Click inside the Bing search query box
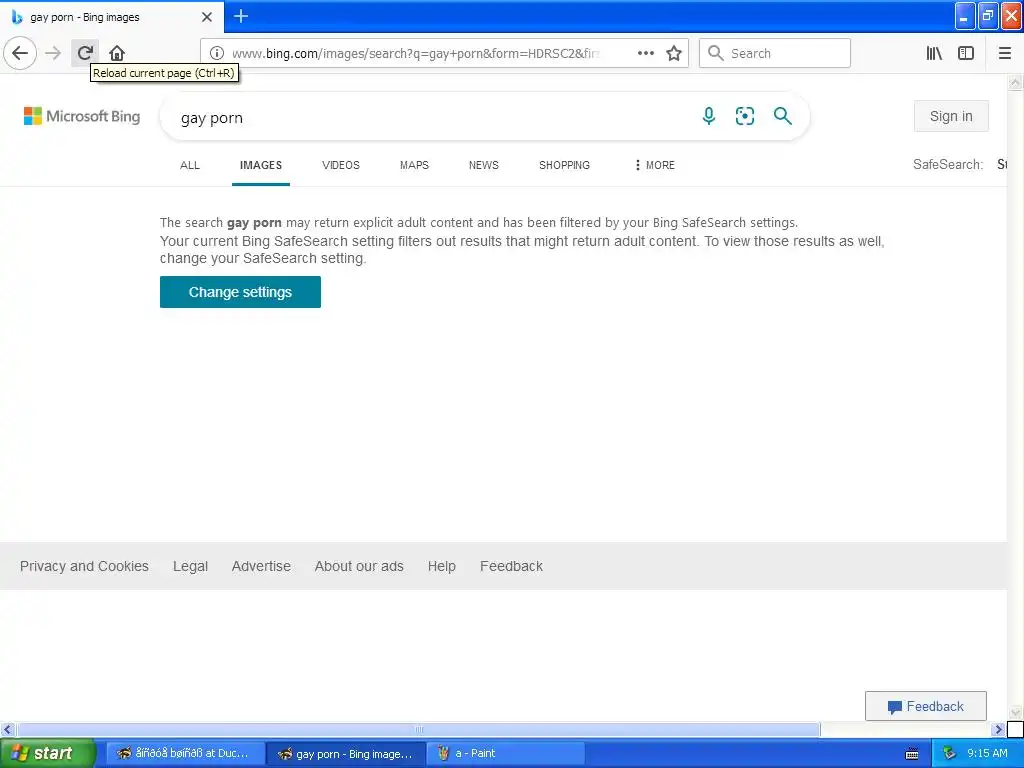This screenshot has width=1024, height=768. 431,118
